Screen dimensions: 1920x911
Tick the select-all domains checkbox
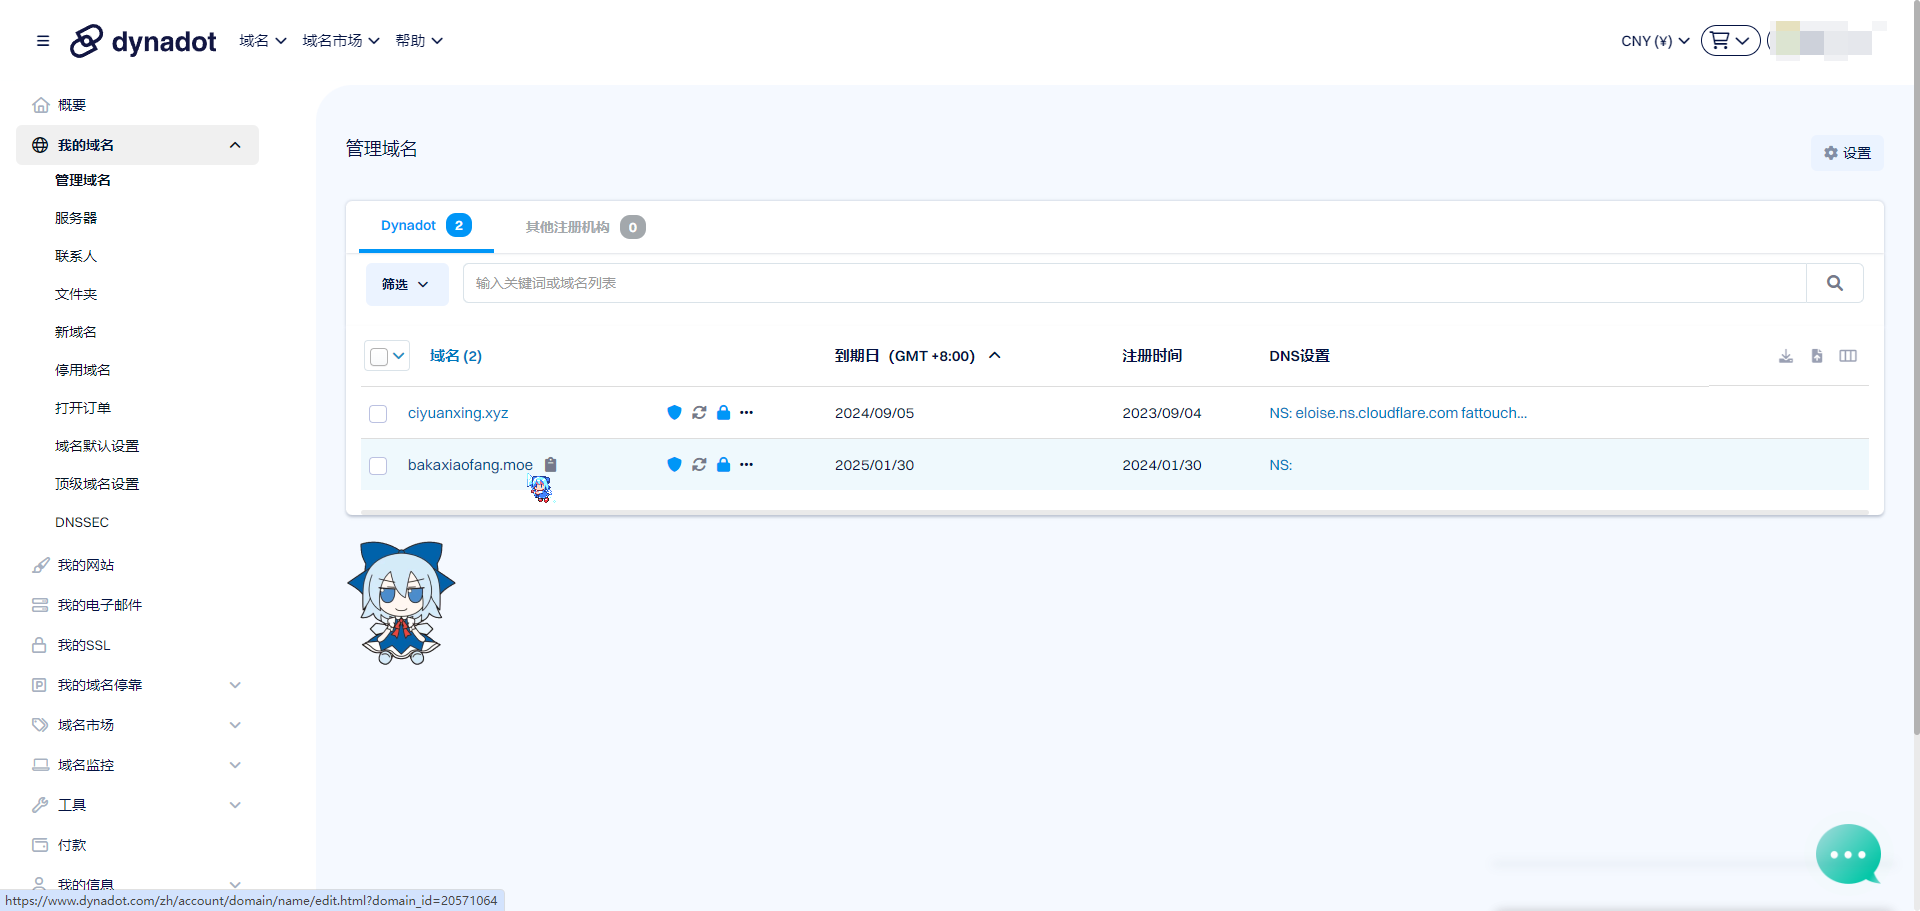[379, 357]
